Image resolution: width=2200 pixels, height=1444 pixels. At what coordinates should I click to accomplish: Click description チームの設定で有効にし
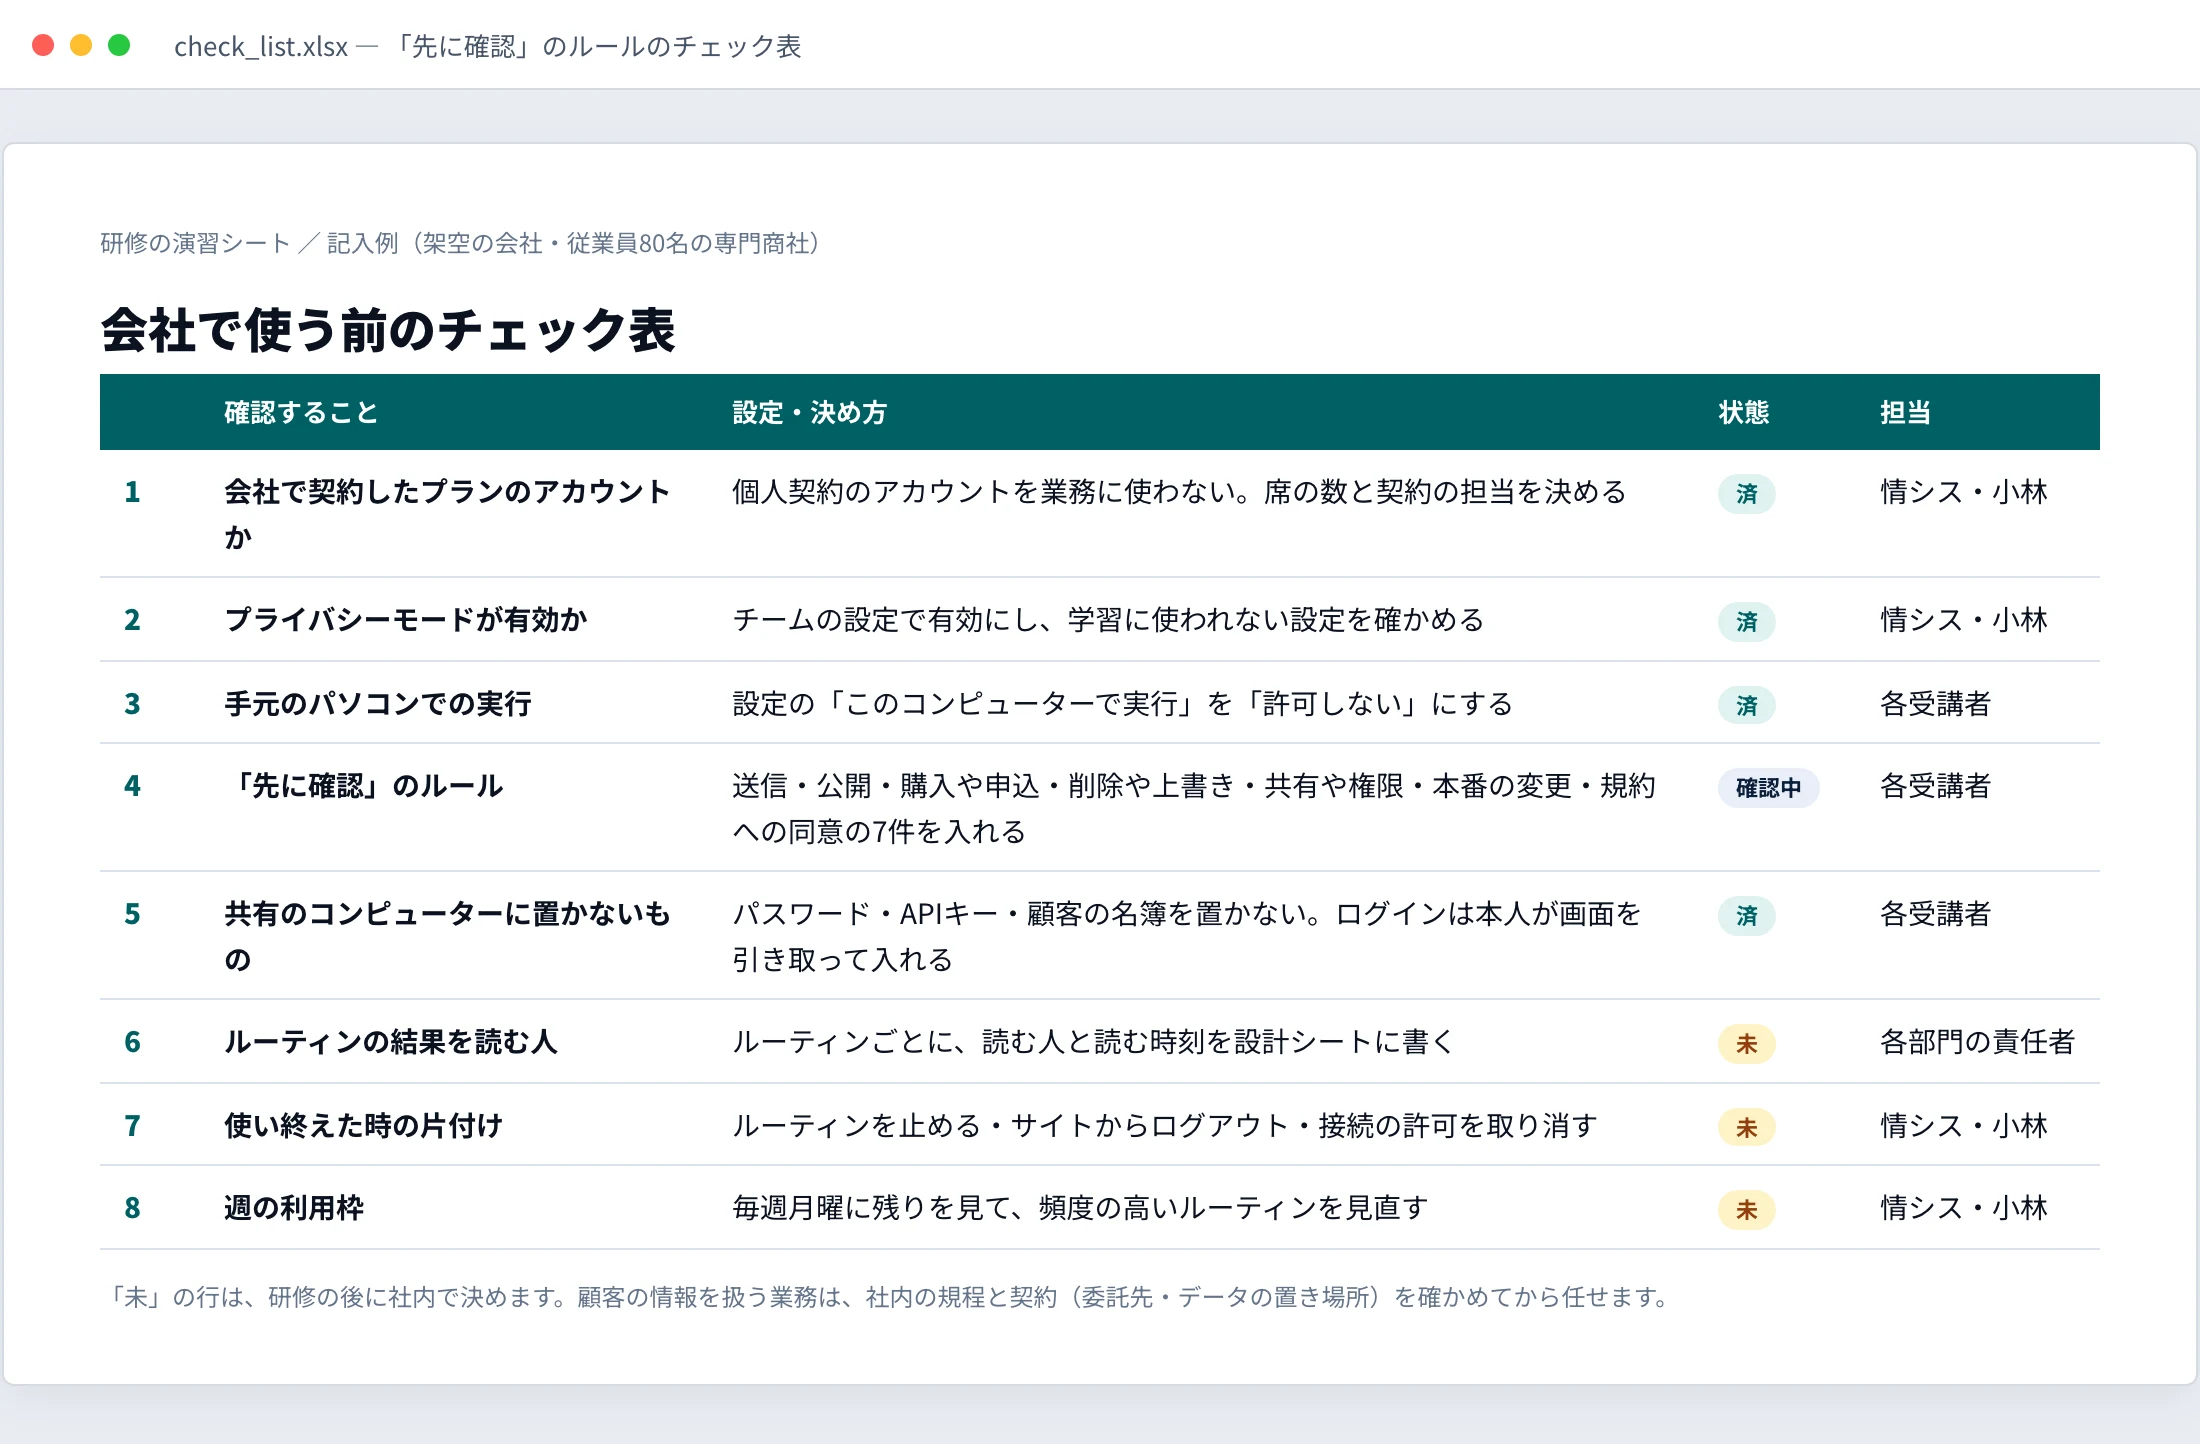1108,620
